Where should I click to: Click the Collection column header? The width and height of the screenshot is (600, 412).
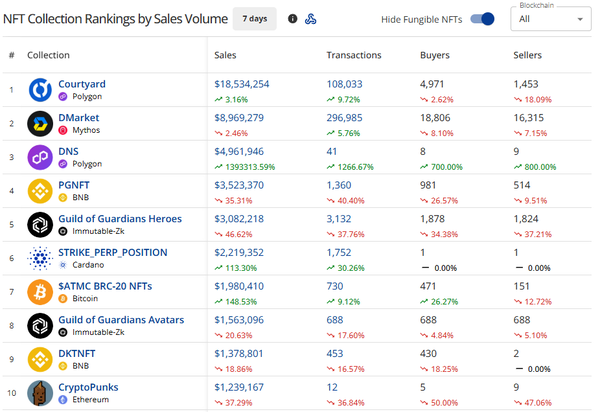tap(48, 55)
